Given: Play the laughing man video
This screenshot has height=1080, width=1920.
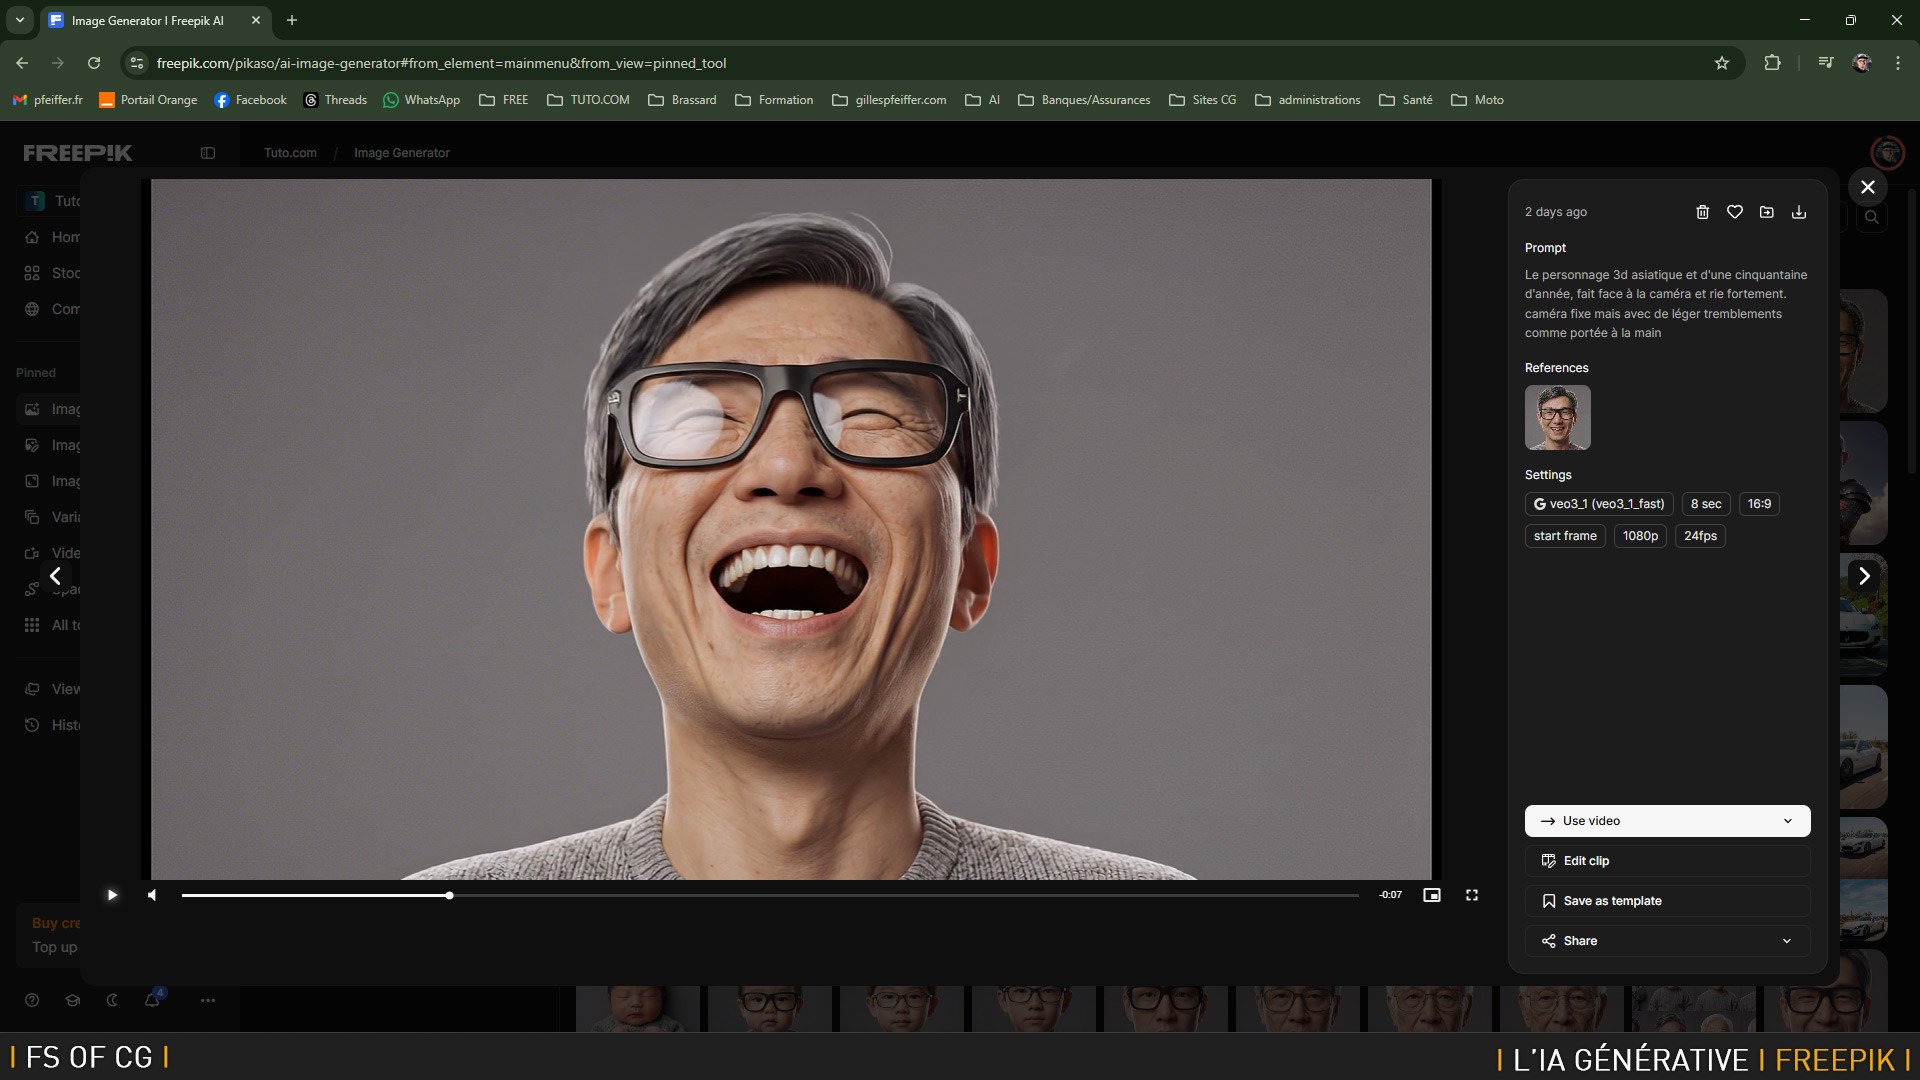Looking at the screenshot, I should coord(112,895).
